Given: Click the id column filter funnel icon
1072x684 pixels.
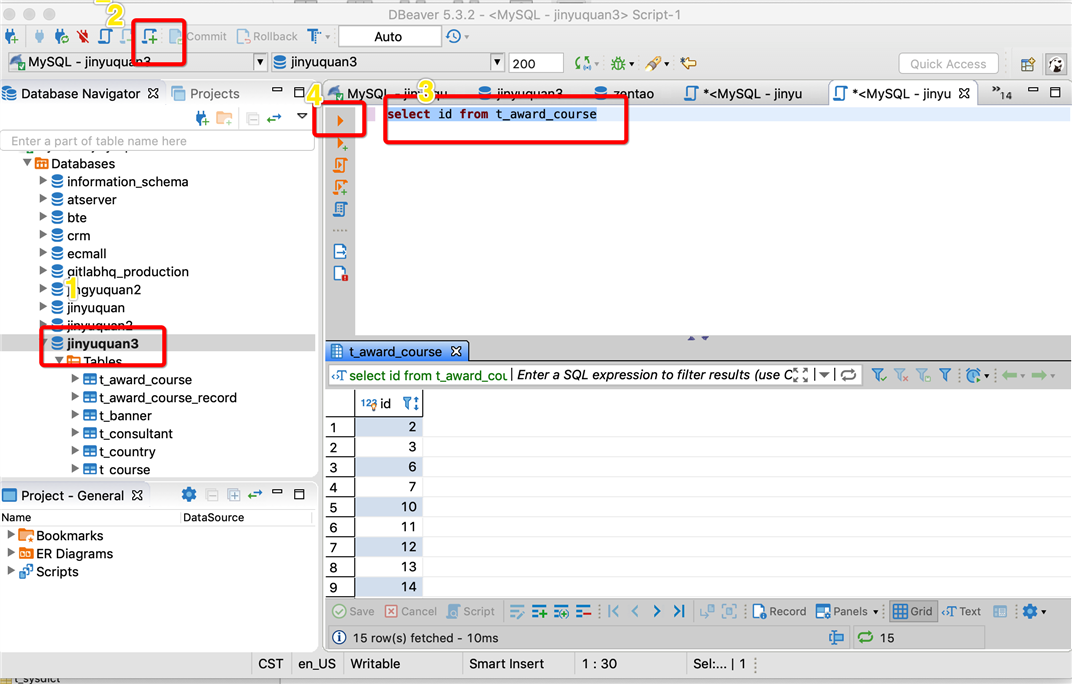Looking at the screenshot, I should [x=407, y=404].
